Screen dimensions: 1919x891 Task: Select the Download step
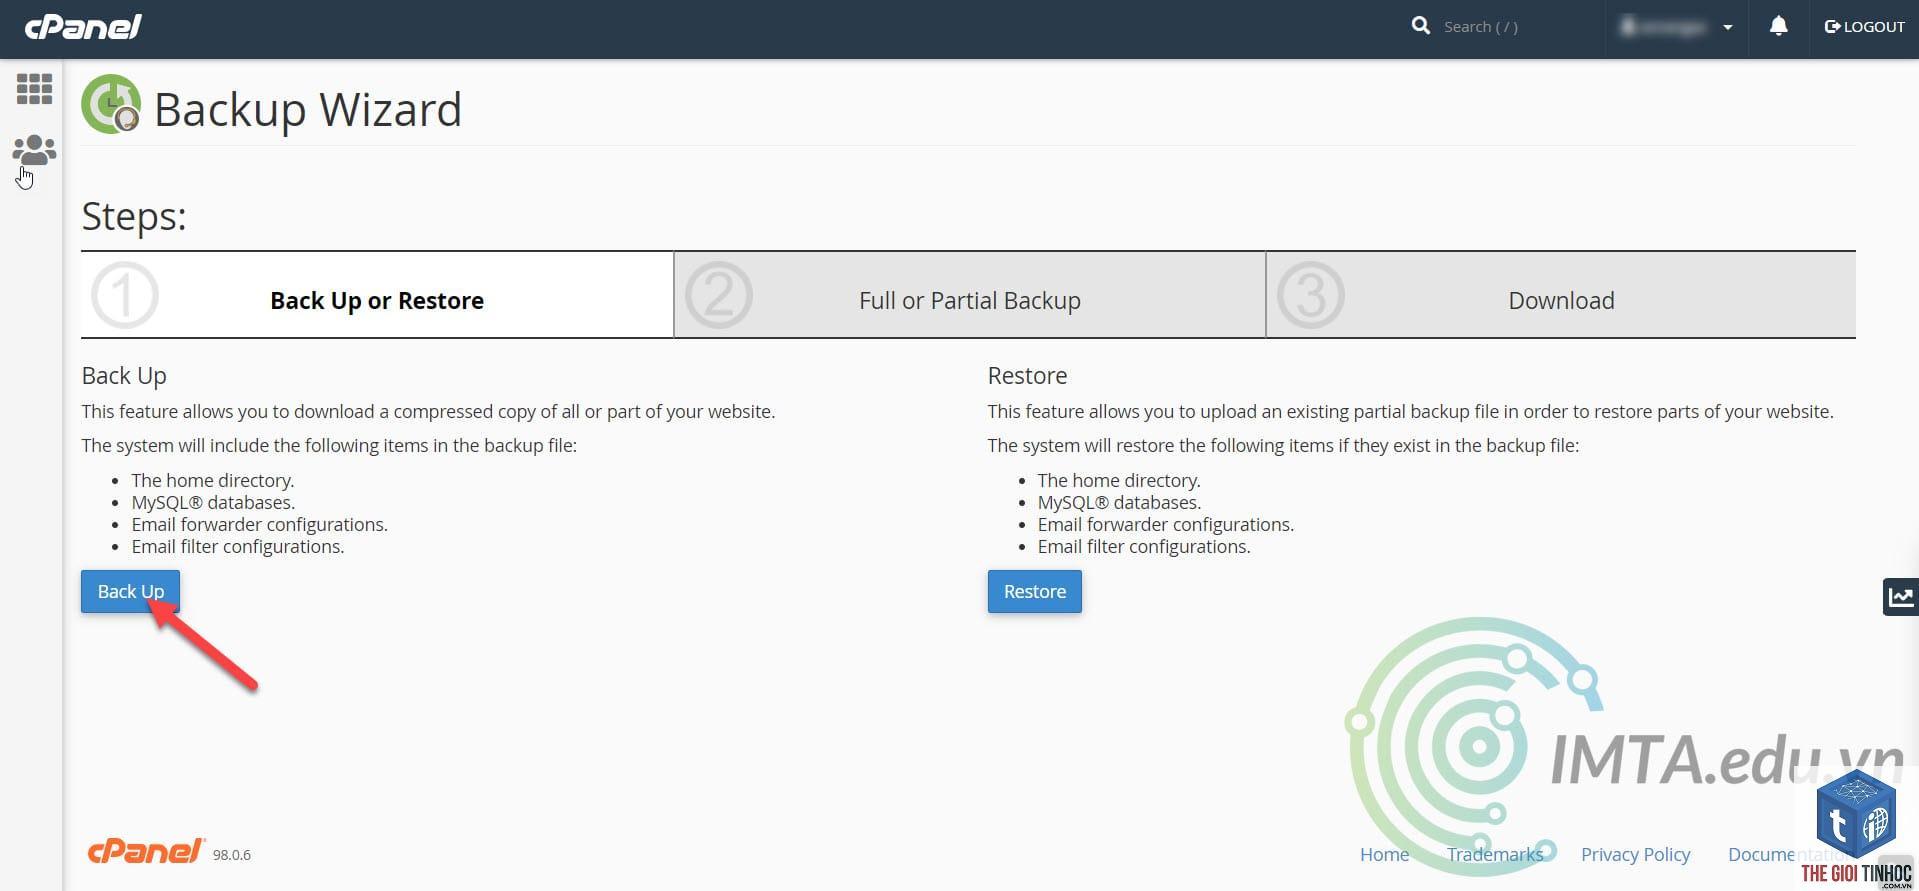click(x=1561, y=295)
